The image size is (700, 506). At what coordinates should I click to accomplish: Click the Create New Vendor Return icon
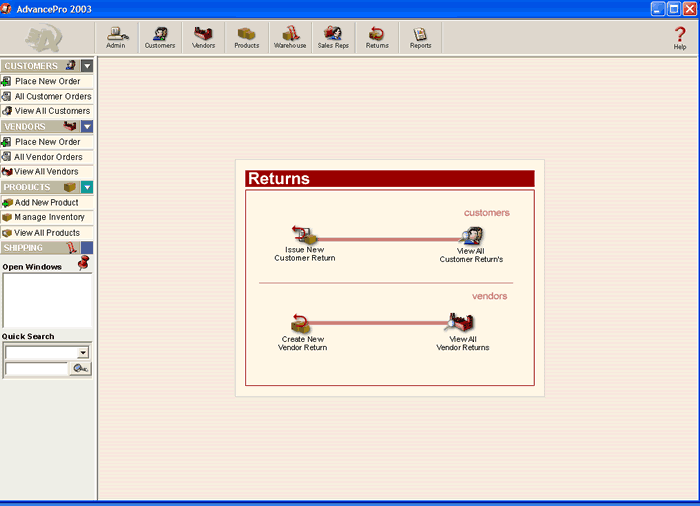tap(300, 323)
